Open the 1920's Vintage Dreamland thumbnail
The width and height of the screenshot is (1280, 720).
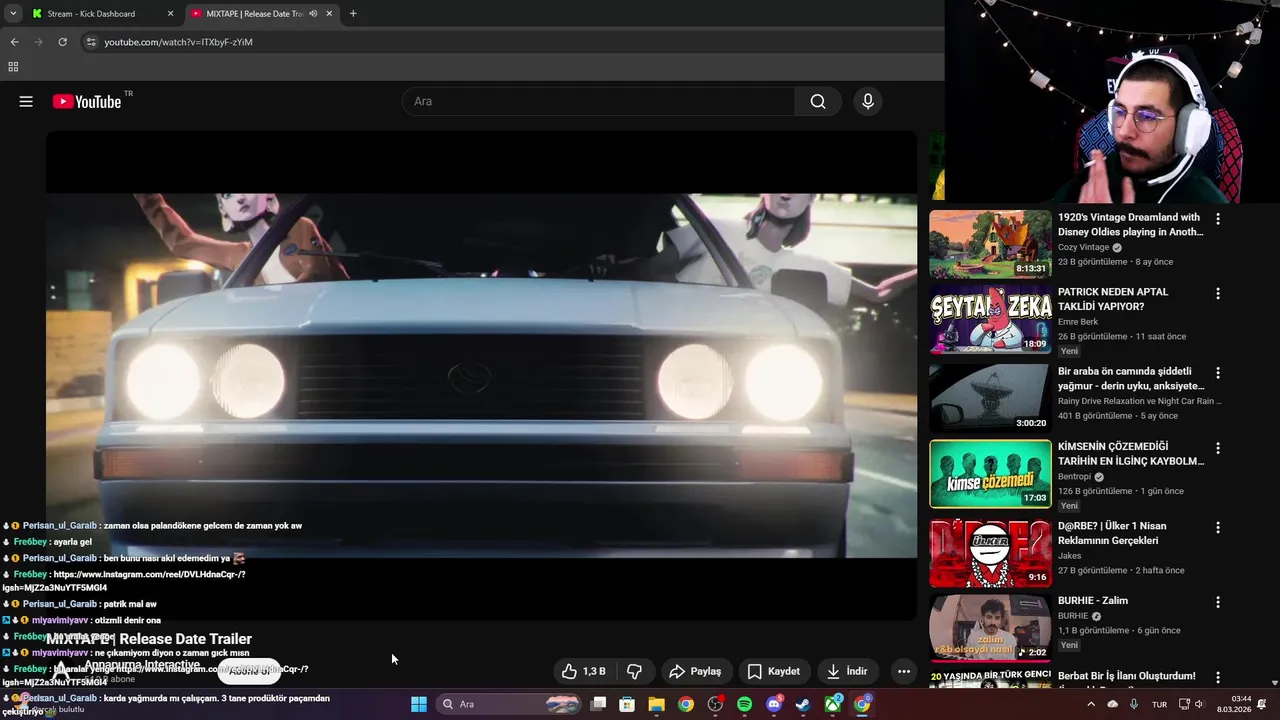[990, 244]
